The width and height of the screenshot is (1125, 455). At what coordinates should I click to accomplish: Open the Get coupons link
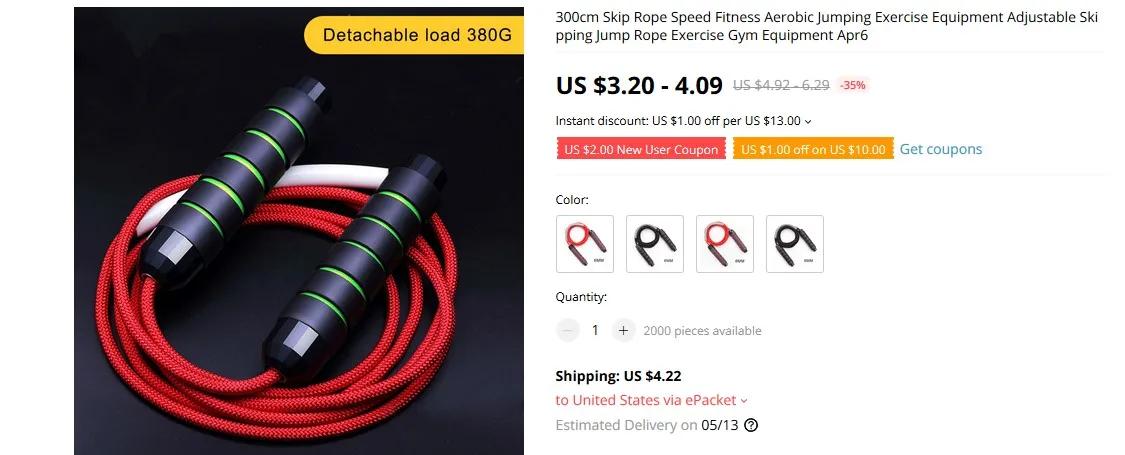pyautogui.click(x=941, y=149)
